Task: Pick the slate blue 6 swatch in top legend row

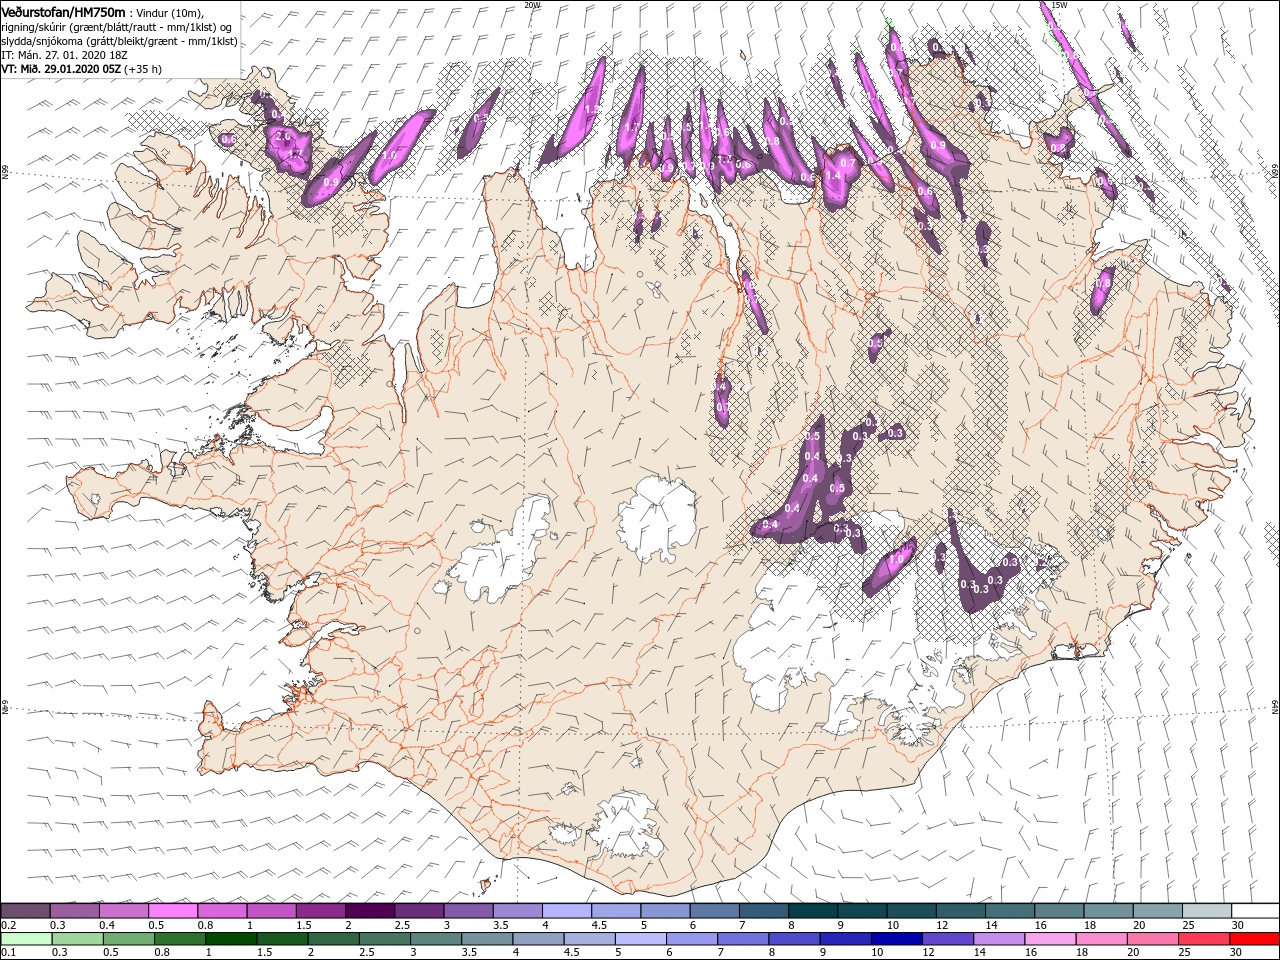Action: click(714, 911)
